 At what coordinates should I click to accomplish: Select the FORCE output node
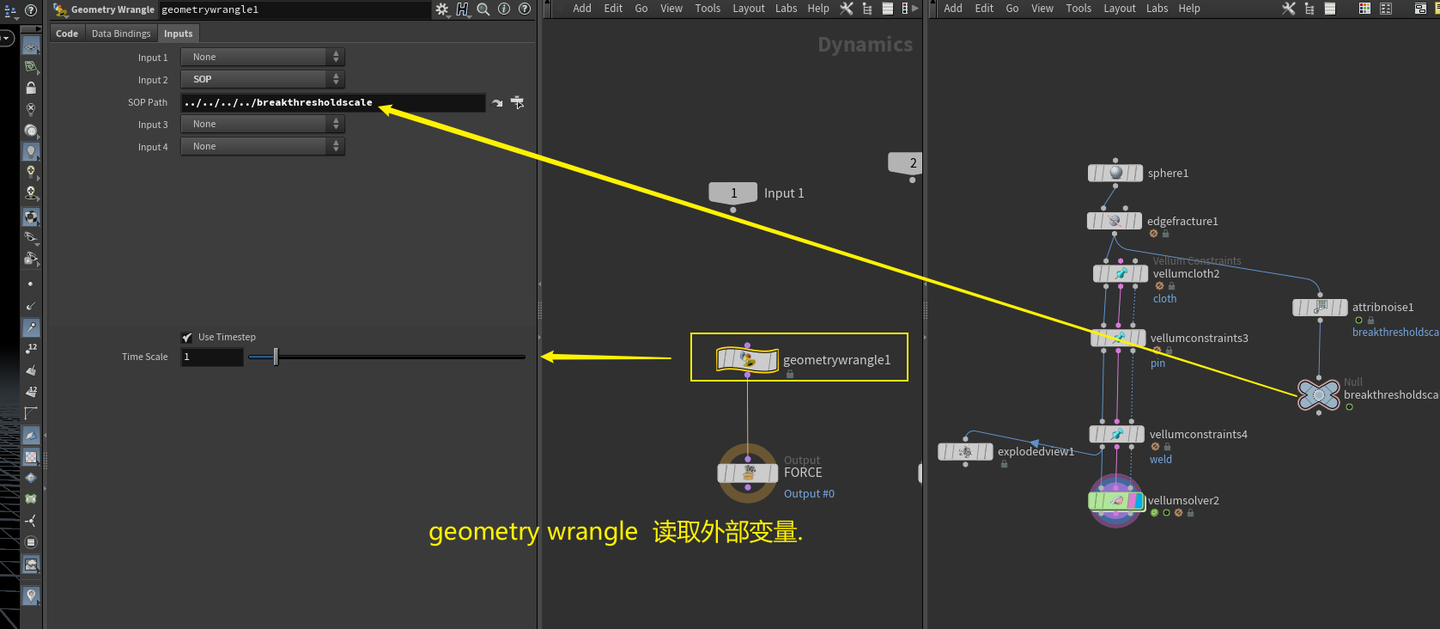point(747,473)
